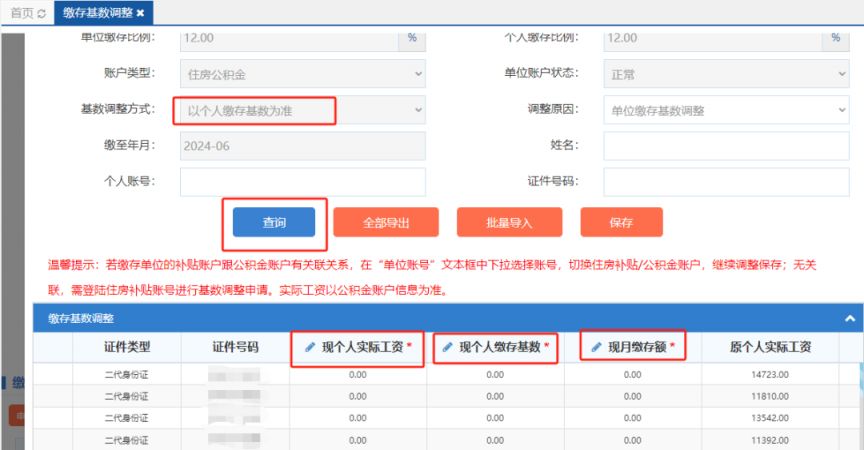864x450 pixels.
Task: Click the 保存 button
Action: point(621,222)
